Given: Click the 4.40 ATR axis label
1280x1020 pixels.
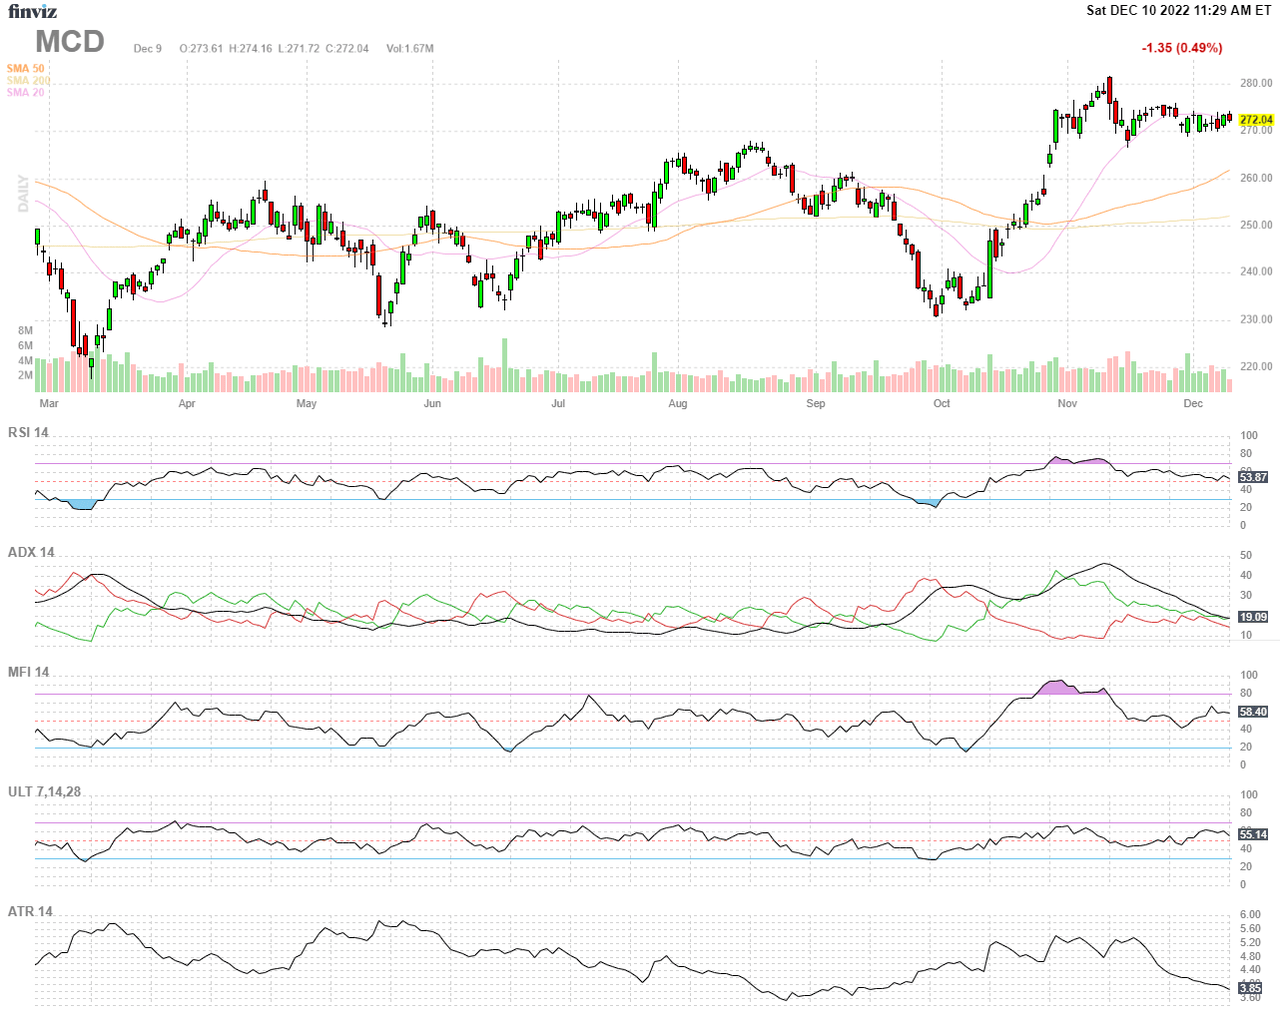Looking at the screenshot, I should click(1250, 970).
